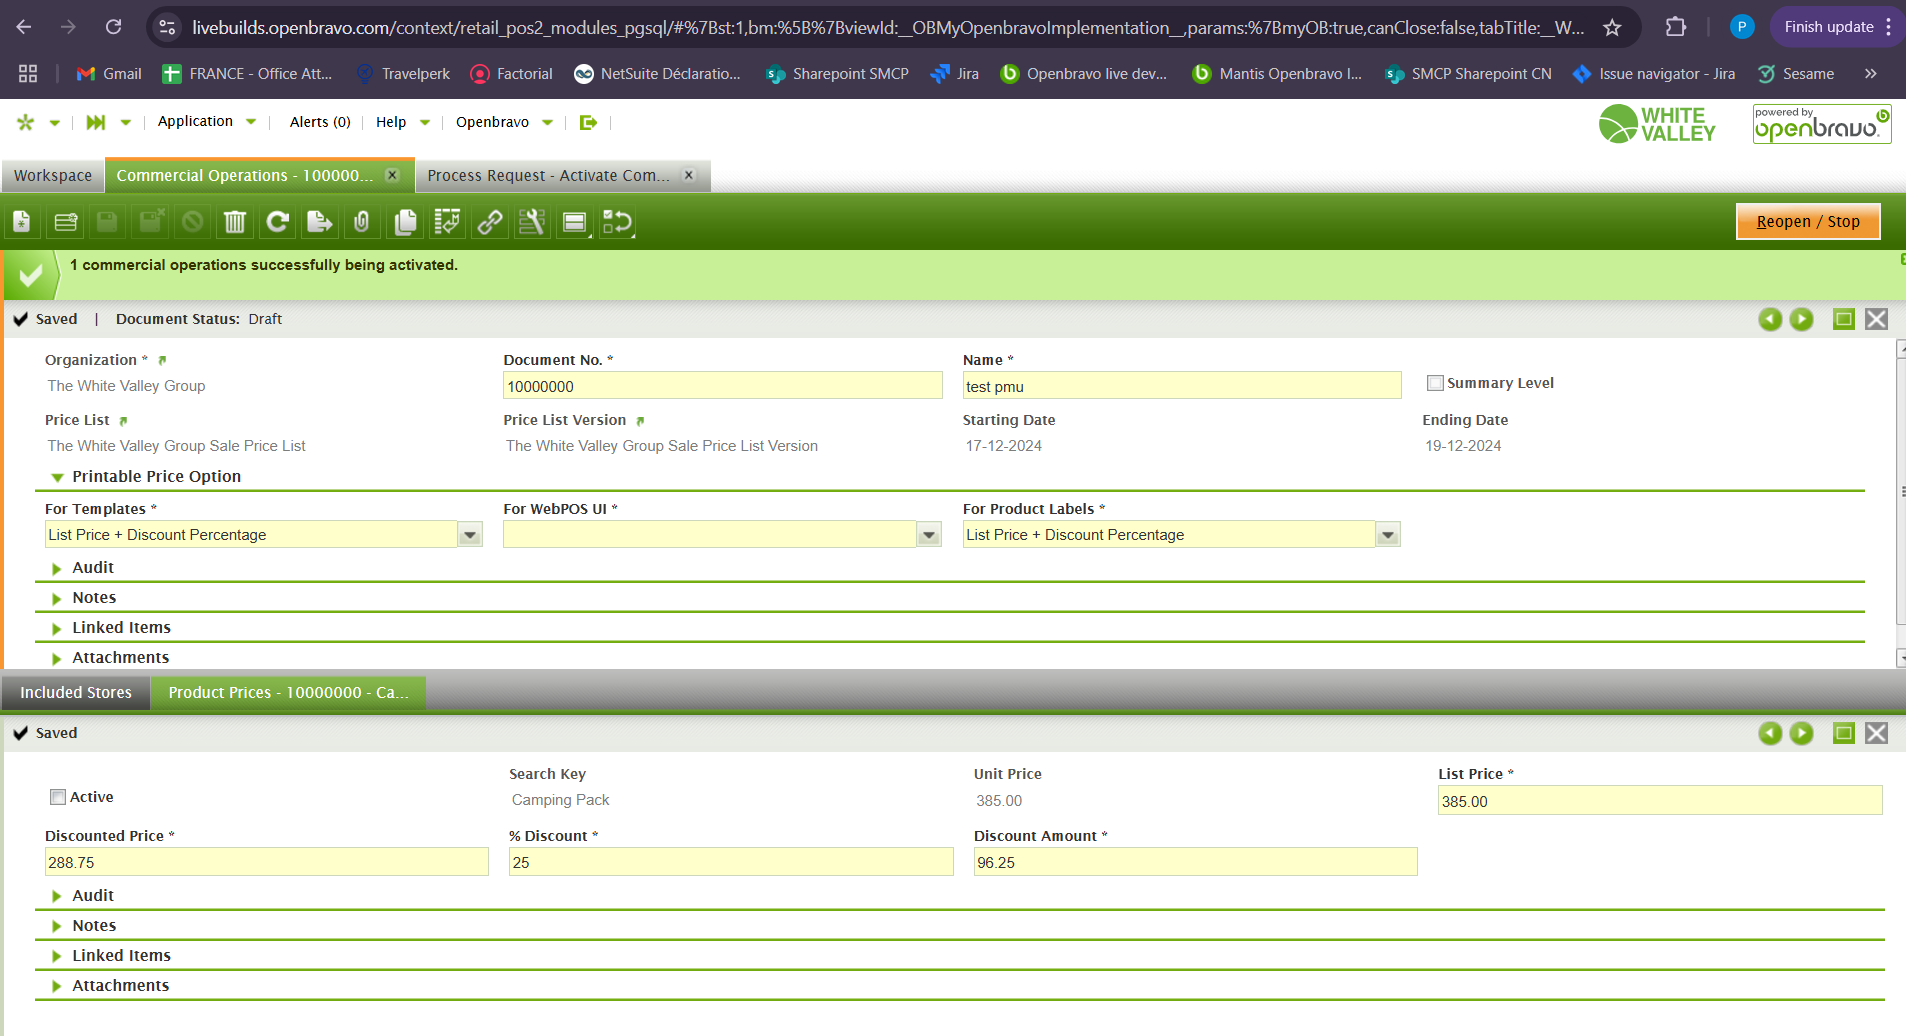Click the Openbravo logout icon
The height and width of the screenshot is (1036, 1906).
point(588,122)
